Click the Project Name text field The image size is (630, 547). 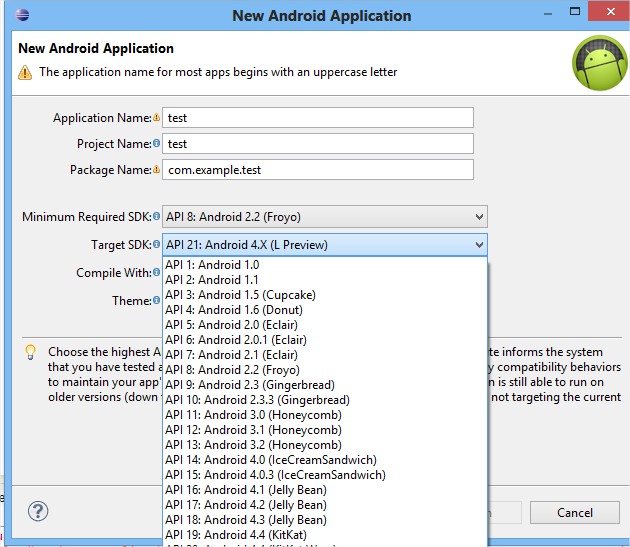point(318,143)
